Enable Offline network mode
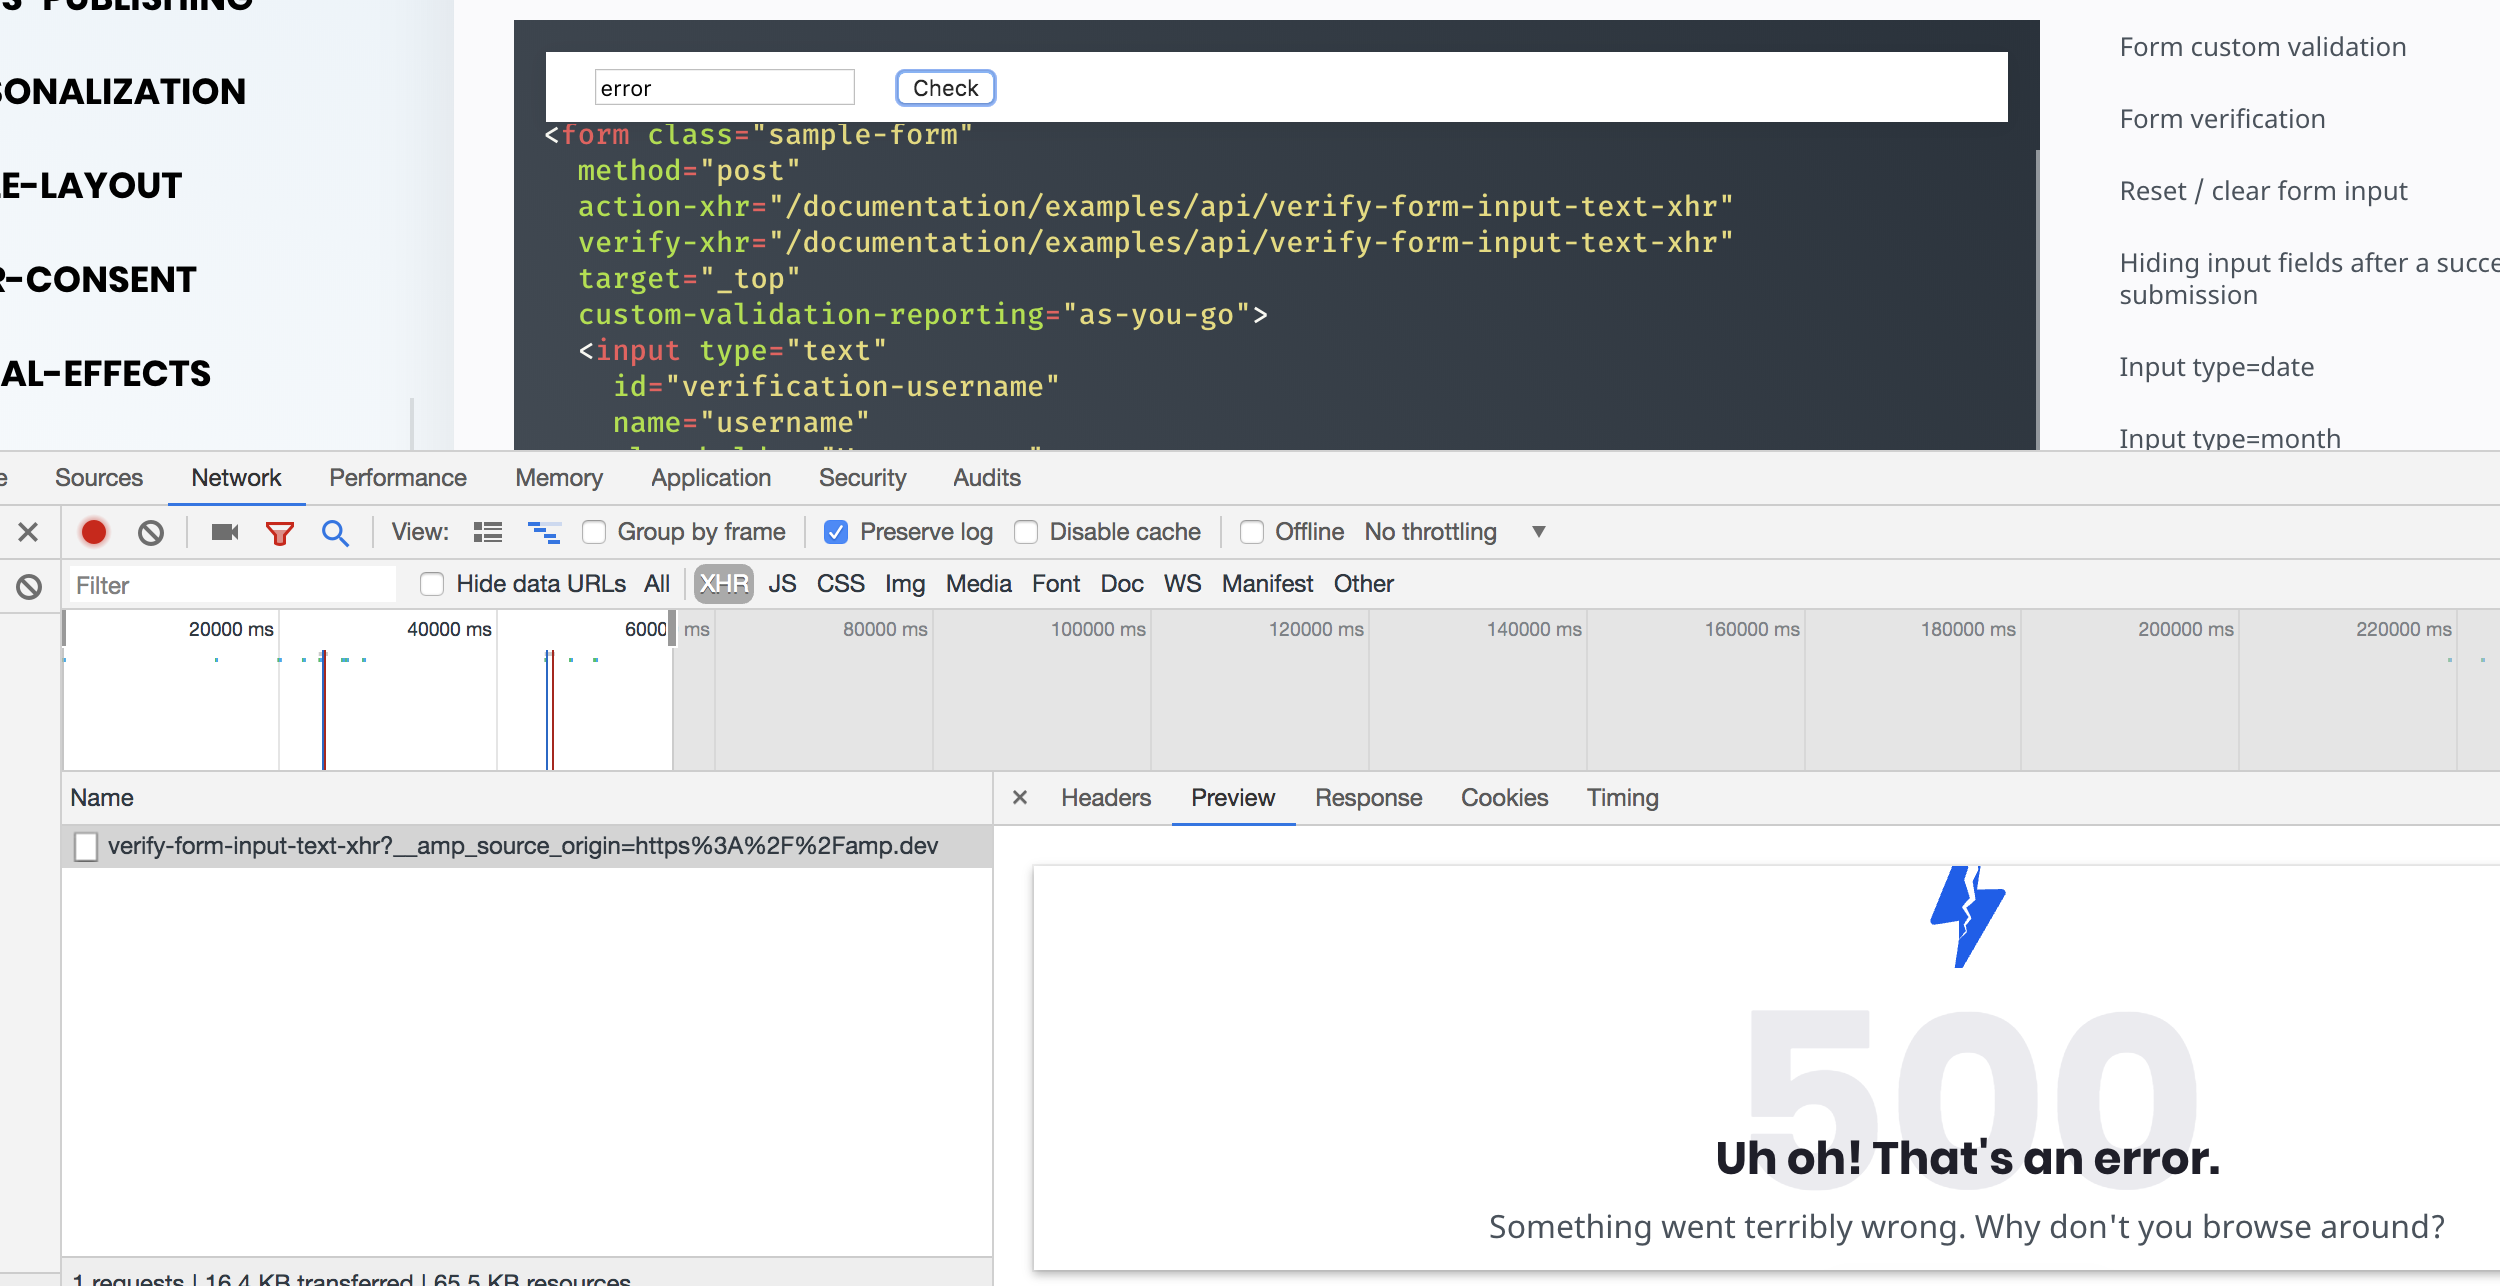 (x=1252, y=531)
